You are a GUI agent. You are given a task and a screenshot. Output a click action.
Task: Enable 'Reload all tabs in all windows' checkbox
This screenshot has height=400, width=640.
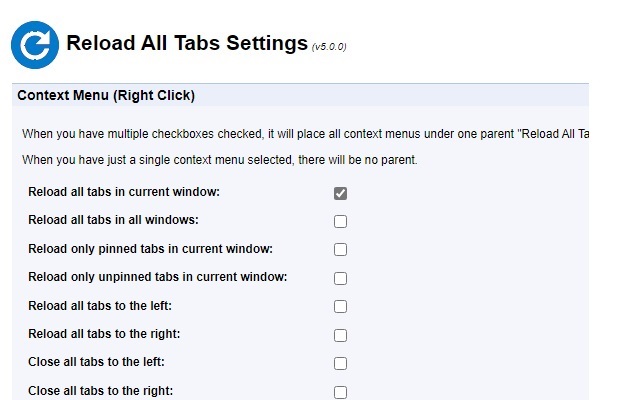click(340, 221)
